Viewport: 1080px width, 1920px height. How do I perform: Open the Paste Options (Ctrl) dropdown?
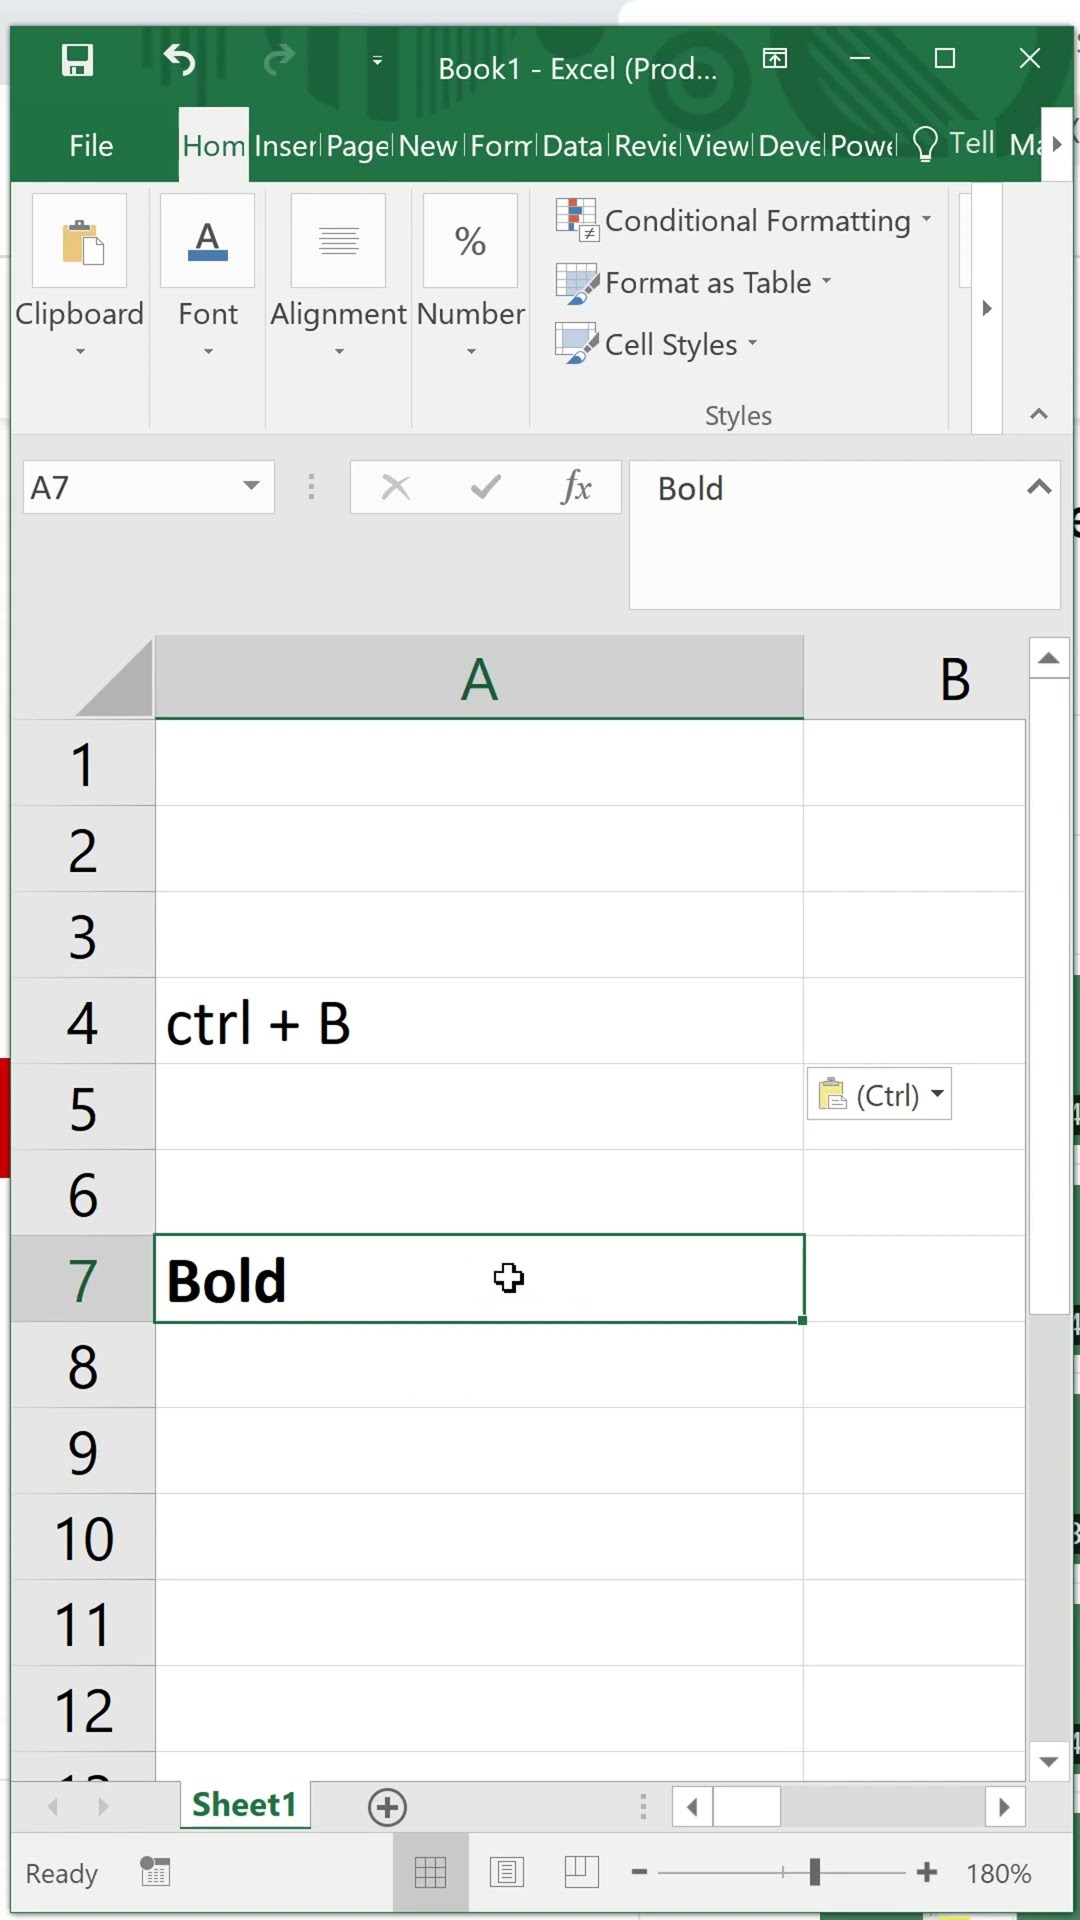[879, 1095]
